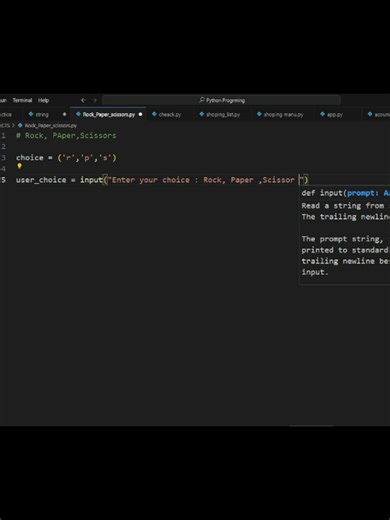Click 'def input(prompt' in the hover popup
This screenshot has height=520, width=390.
[340, 193]
